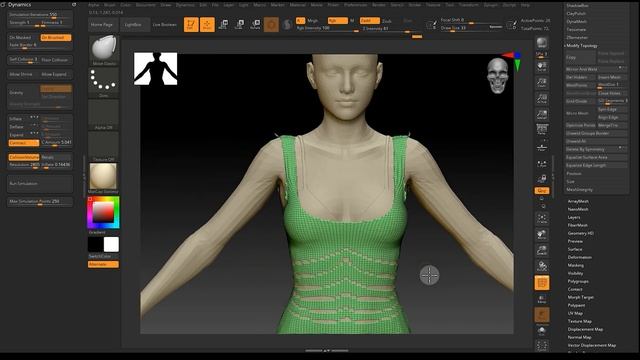Toggle Floor Collision in Dynamics
Image resolution: width=640 pixels, height=360 pixels.
56,60
